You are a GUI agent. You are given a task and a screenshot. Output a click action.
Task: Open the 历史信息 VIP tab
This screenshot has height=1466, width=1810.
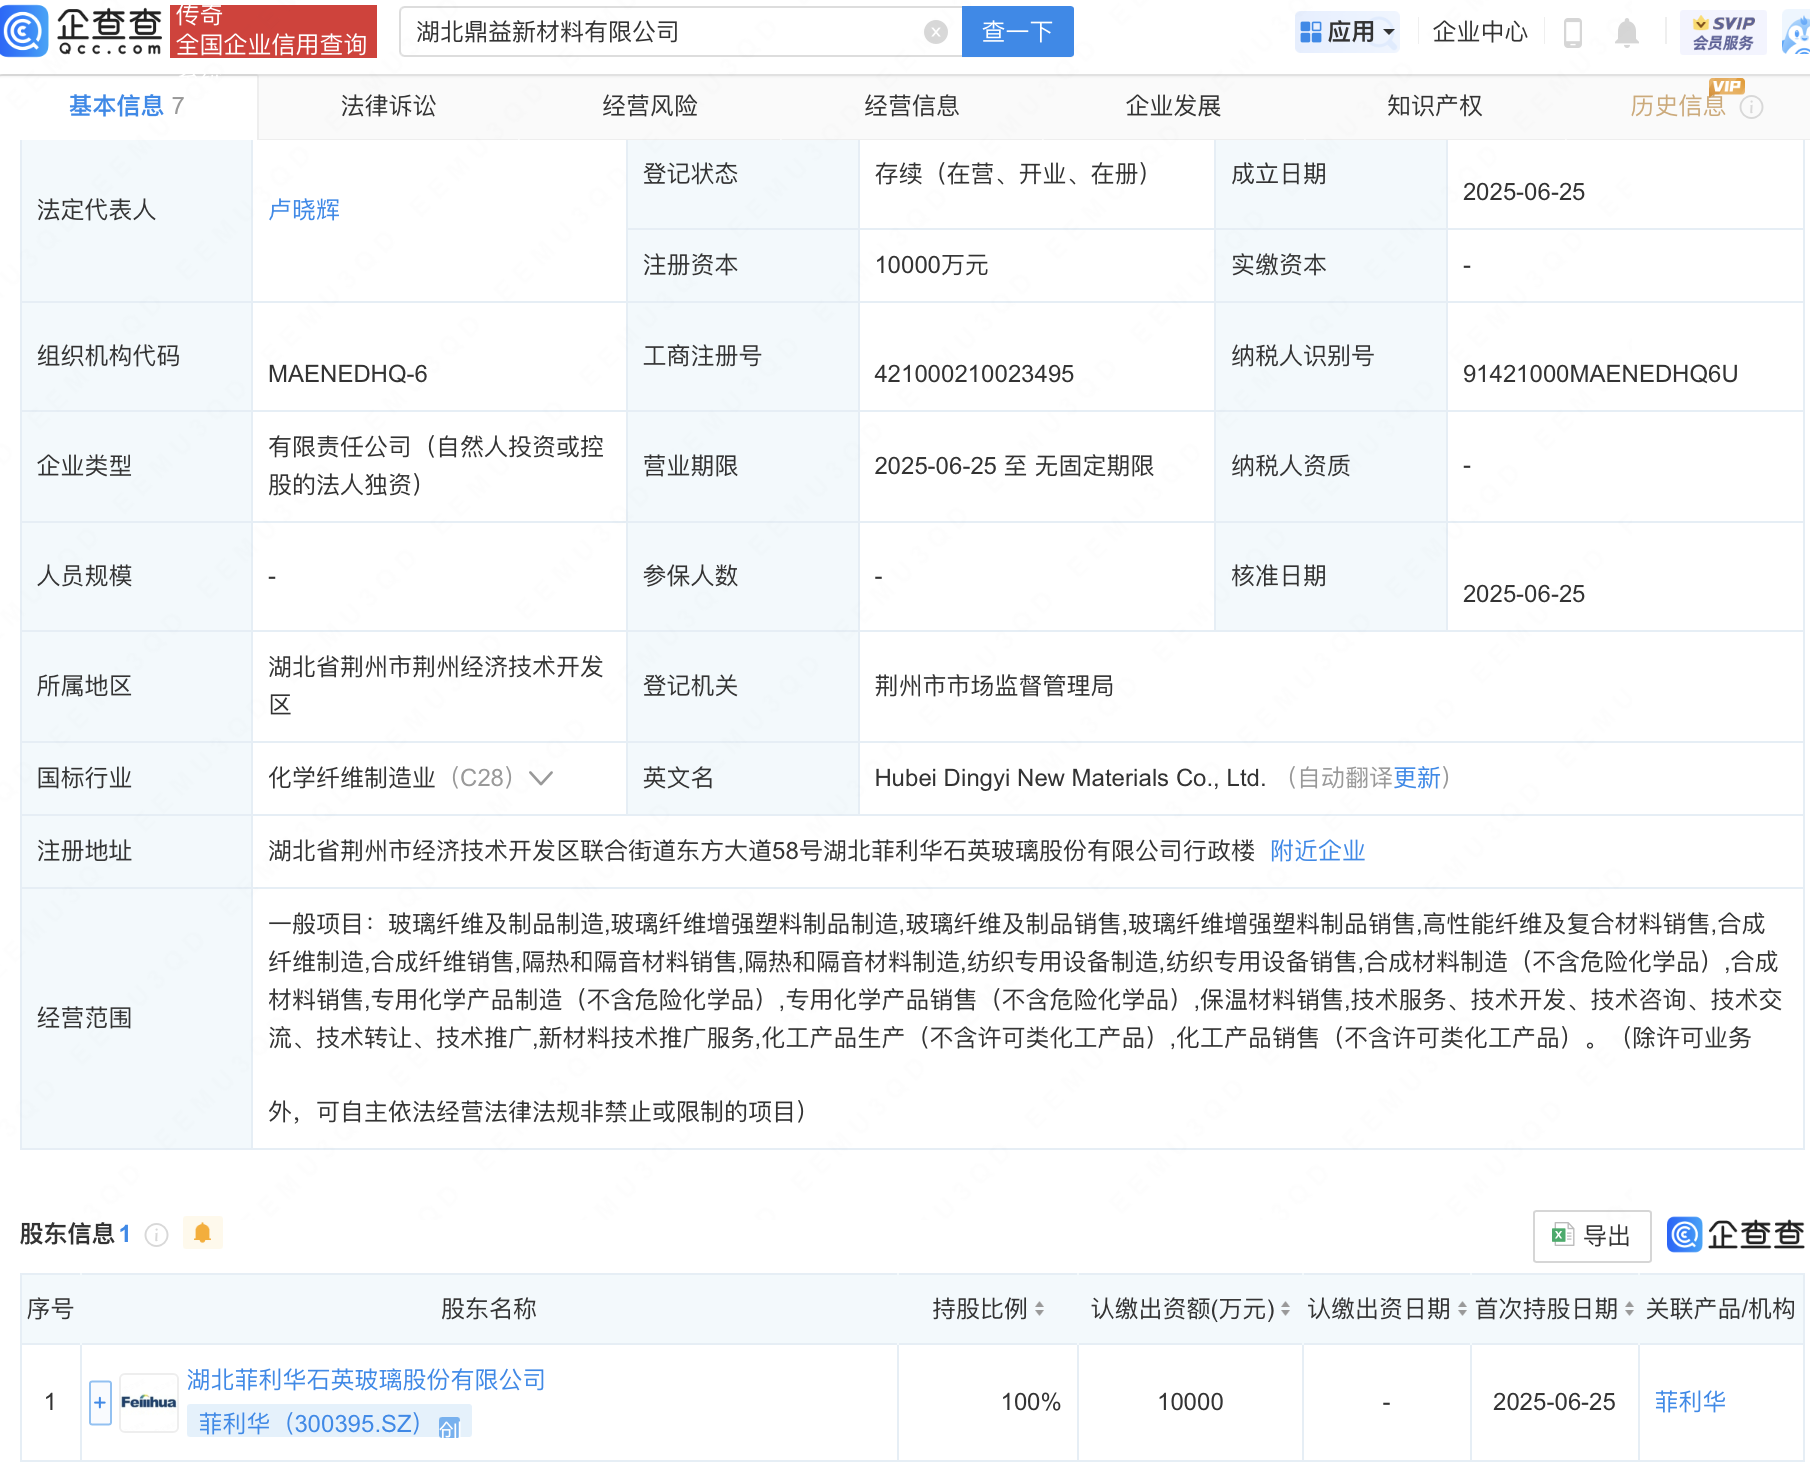tap(1678, 106)
